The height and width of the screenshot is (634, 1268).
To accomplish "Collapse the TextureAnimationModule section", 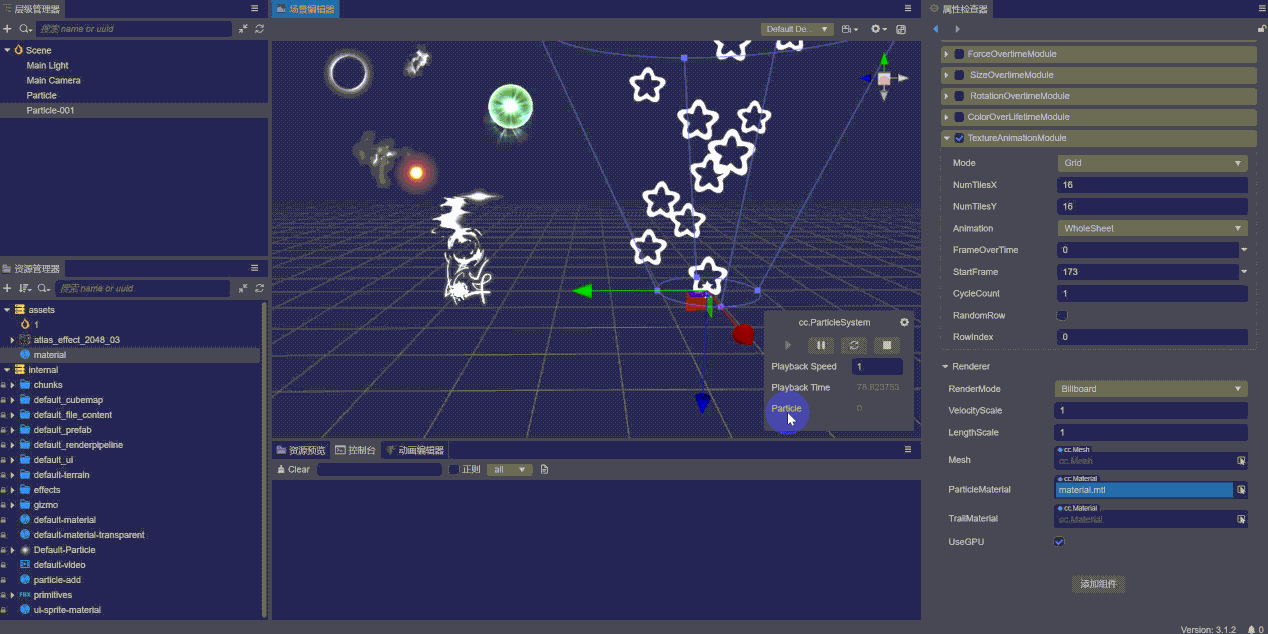I will (947, 138).
